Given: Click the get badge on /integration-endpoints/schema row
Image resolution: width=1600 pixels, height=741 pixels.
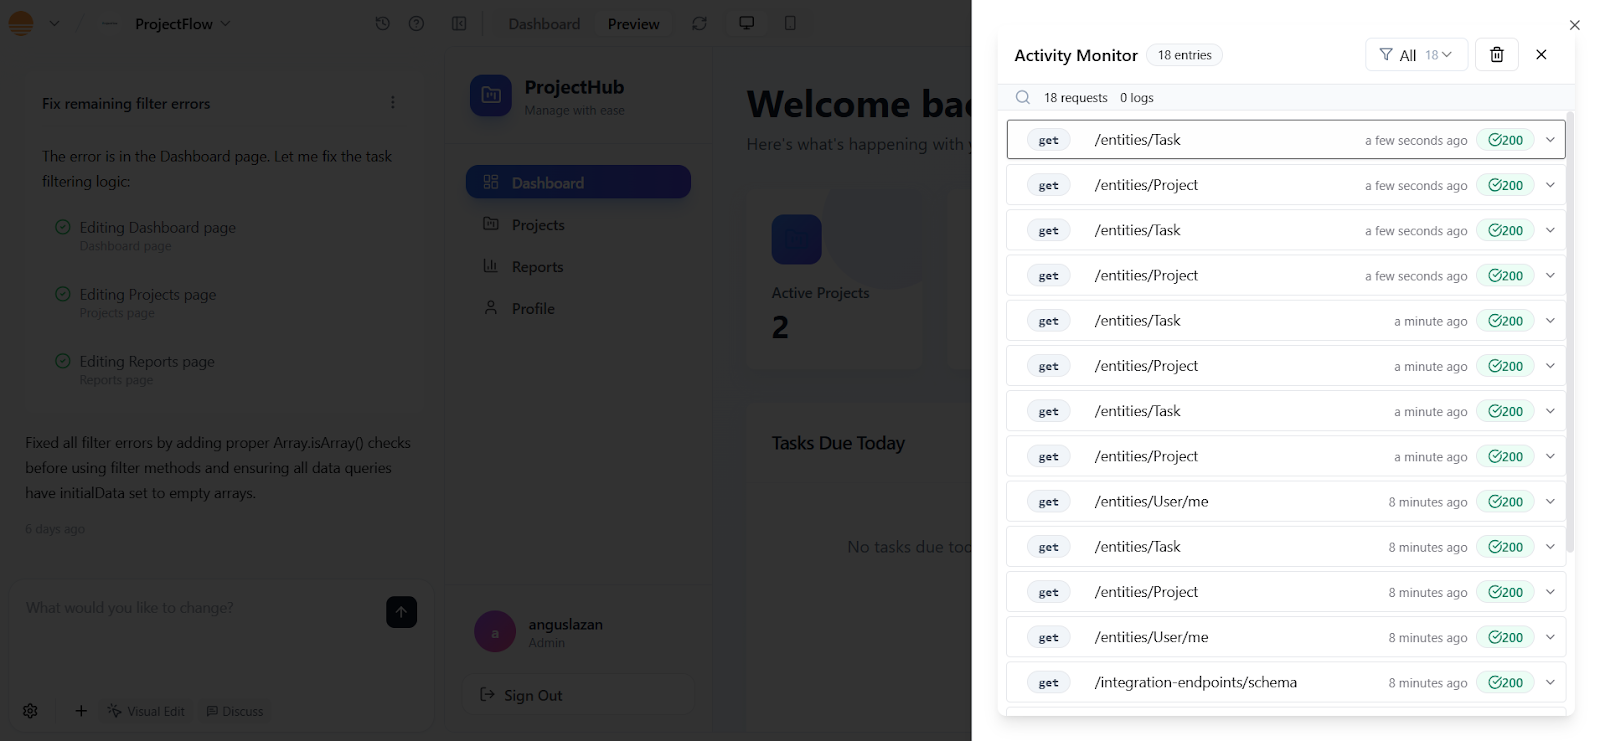Looking at the screenshot, I should 1048,683.
